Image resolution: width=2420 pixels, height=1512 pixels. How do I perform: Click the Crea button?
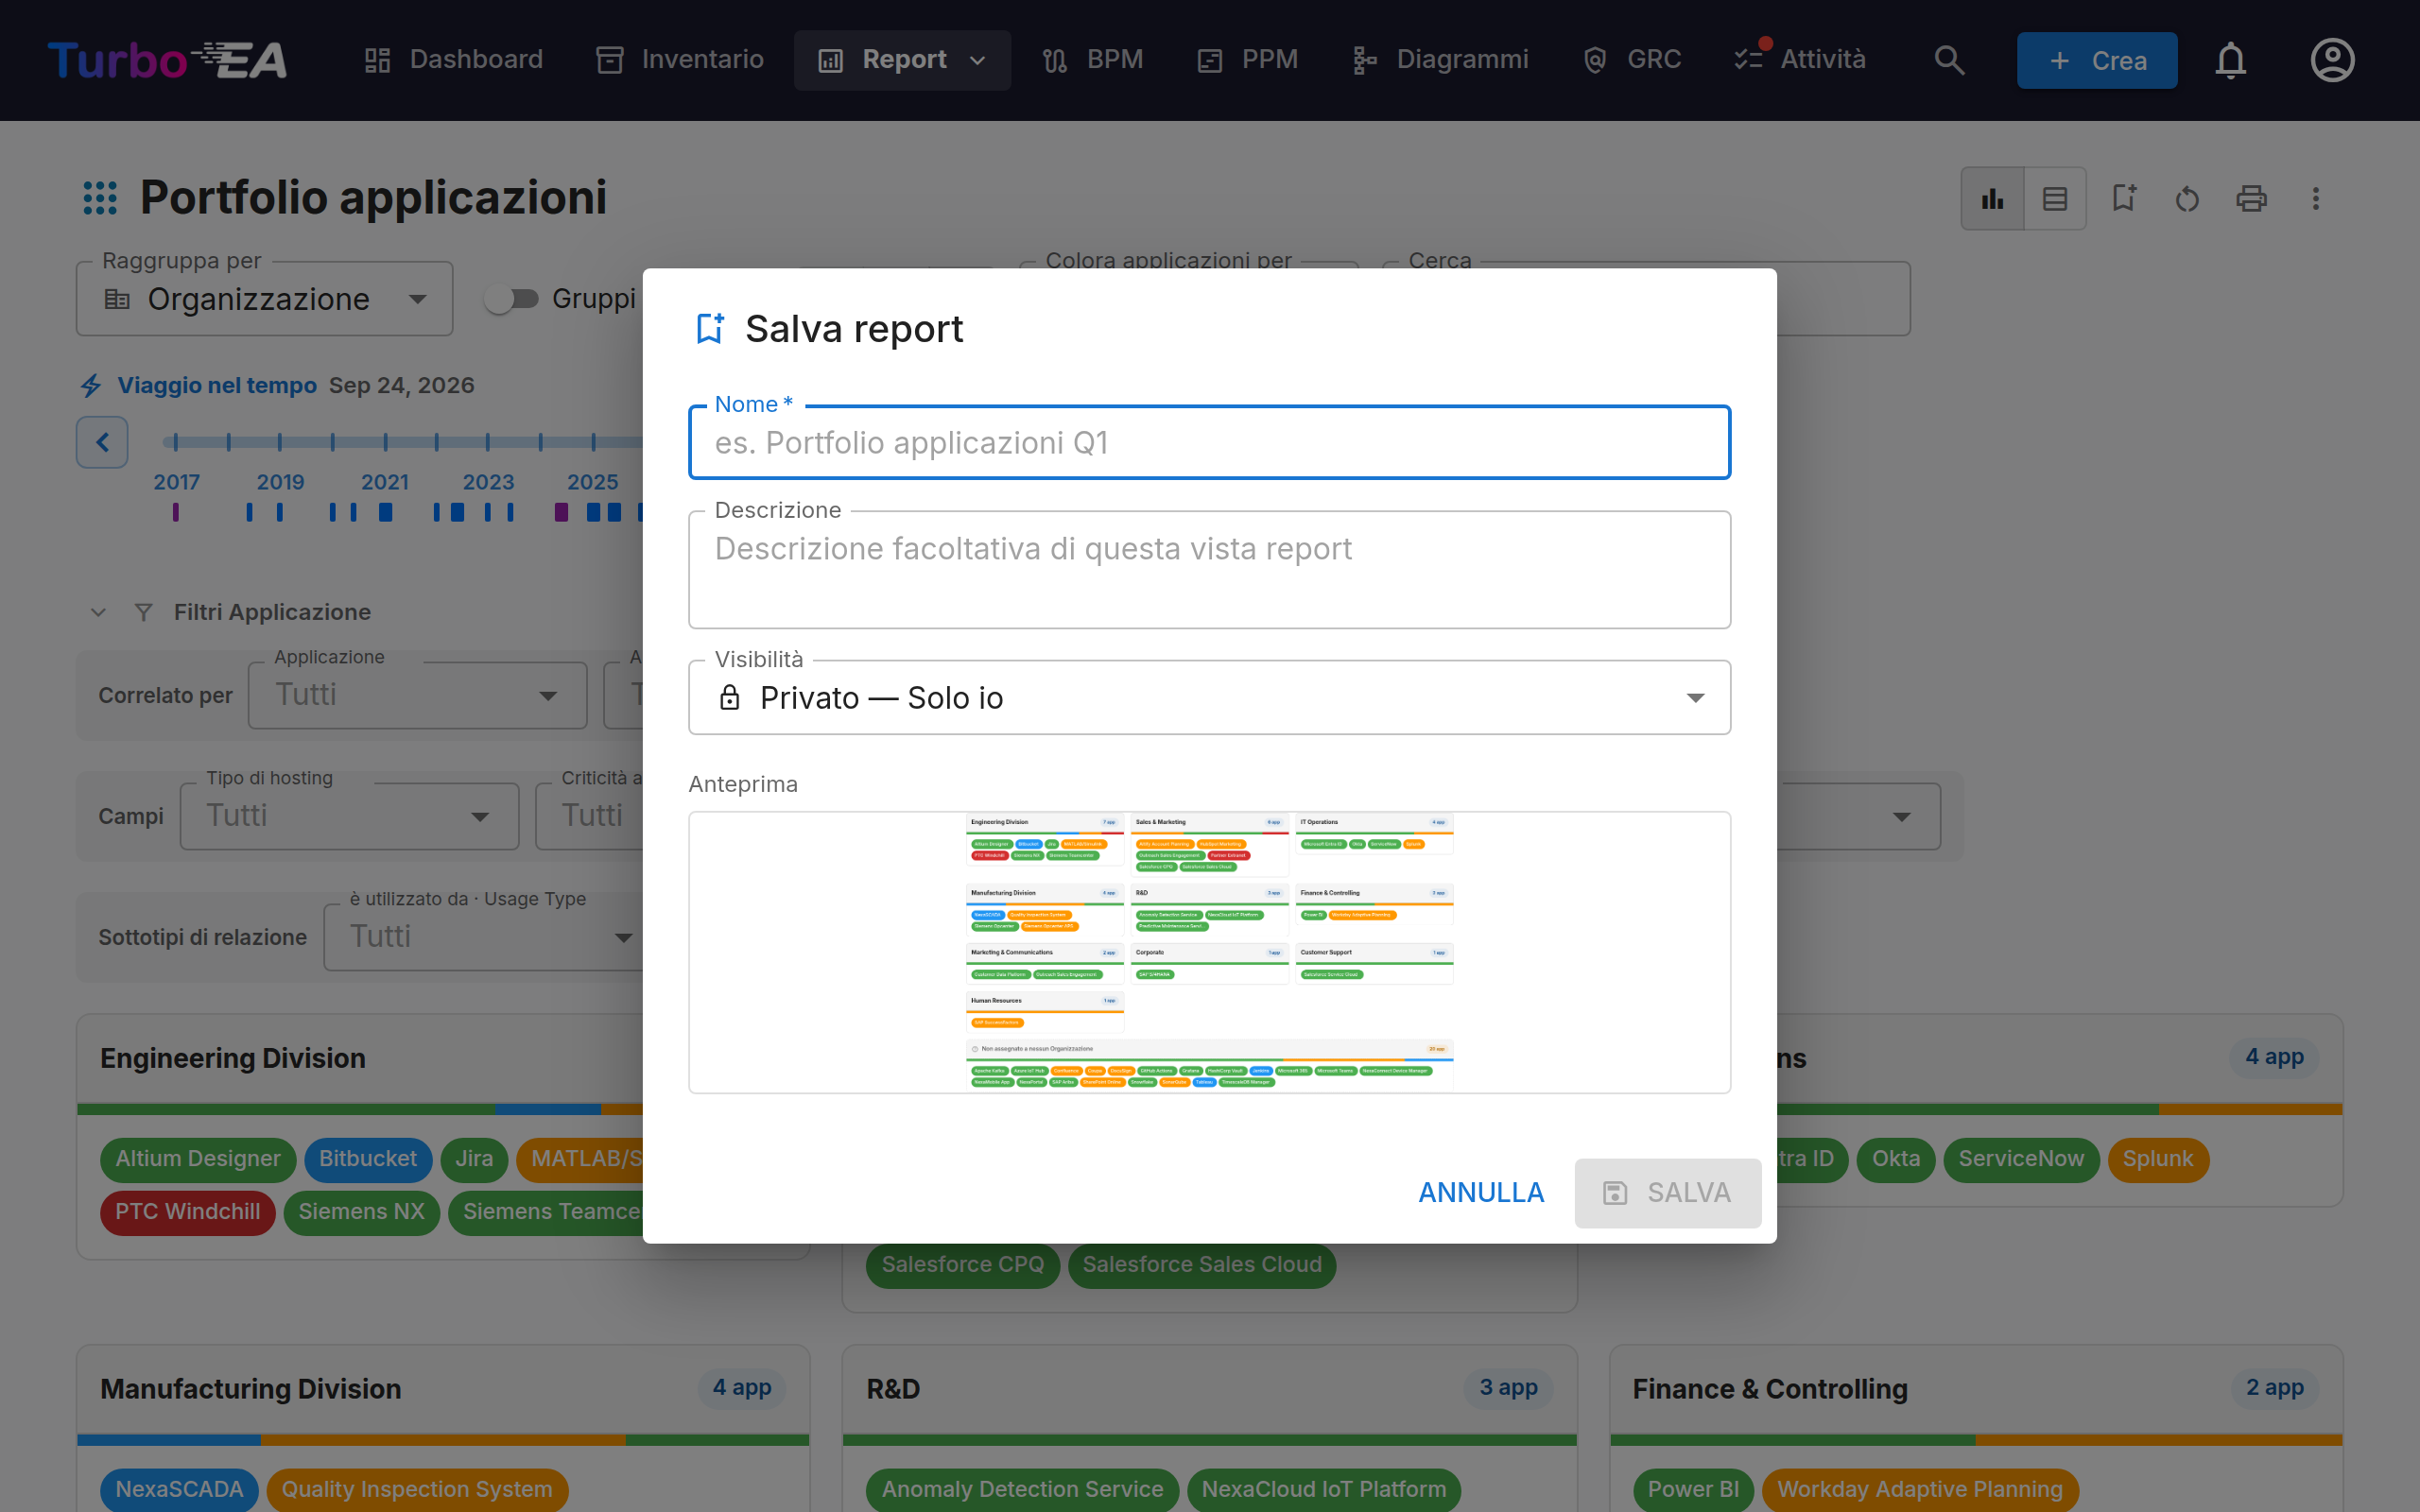2096,60
